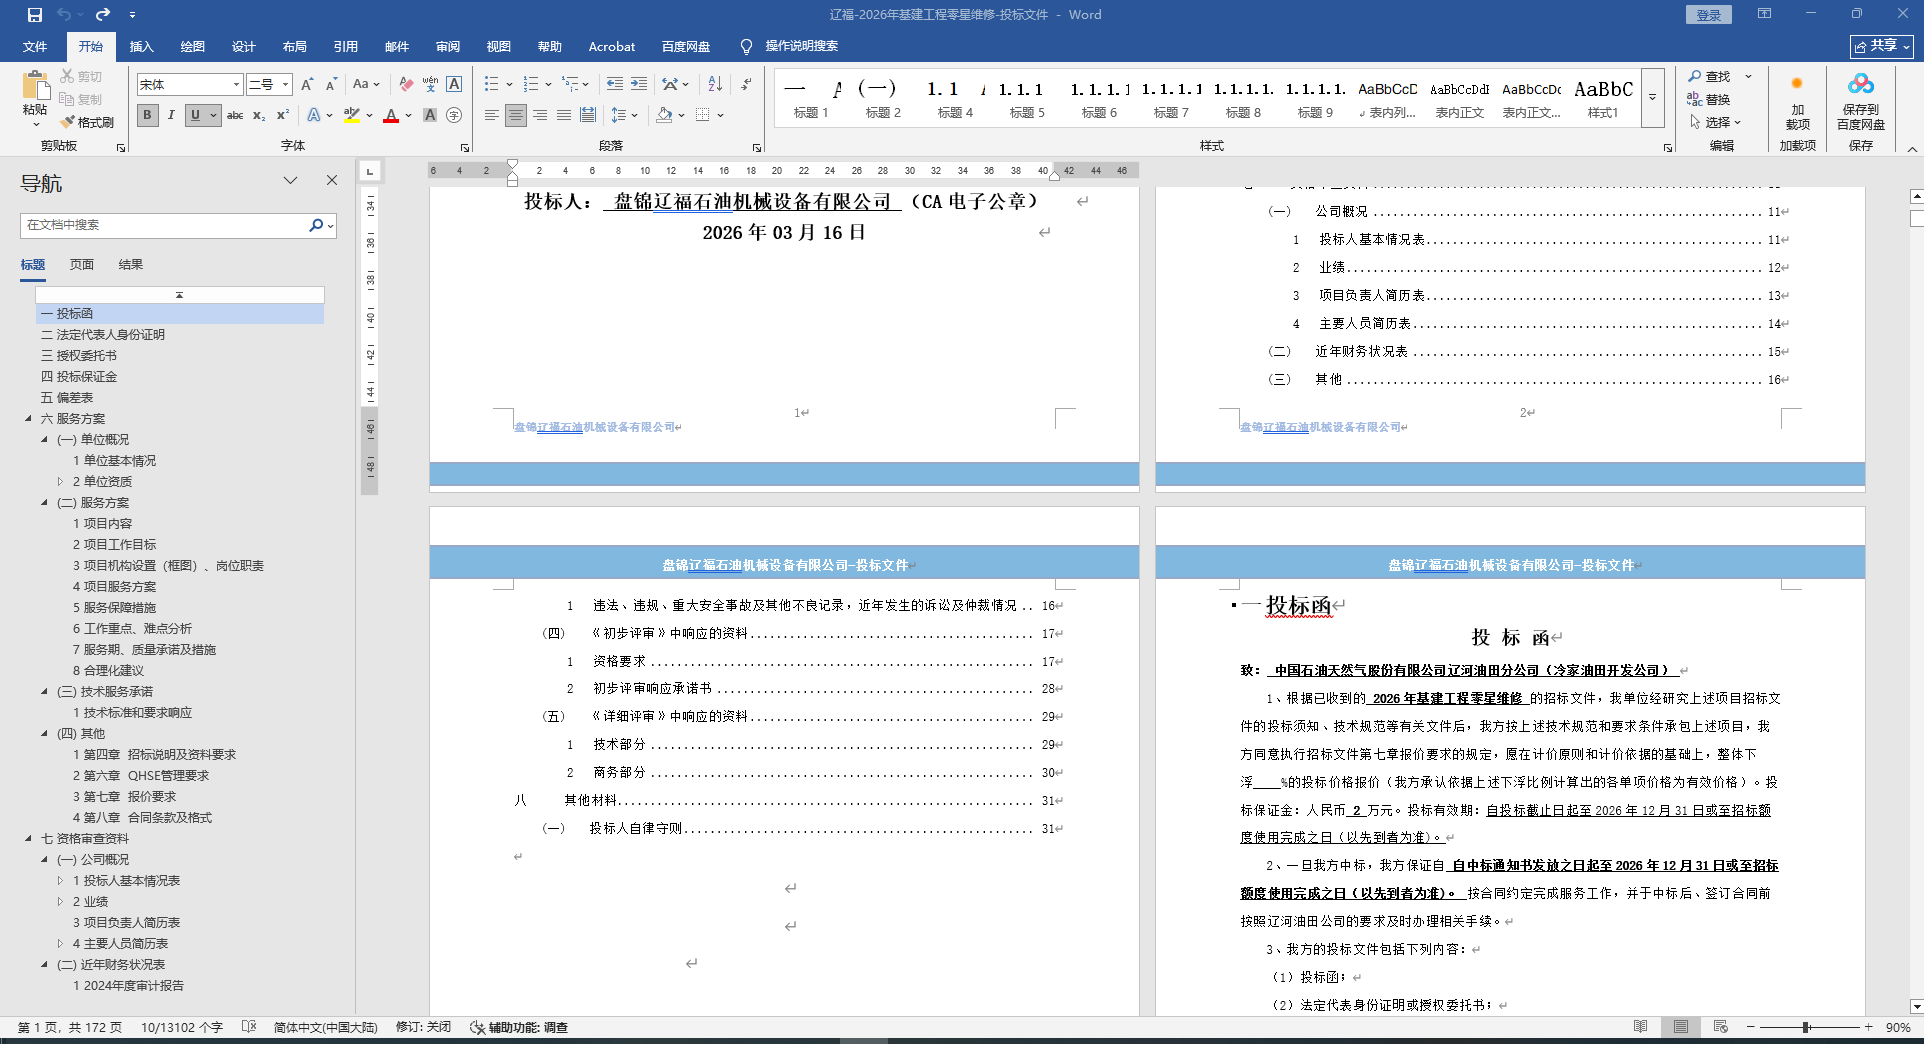Image resolution: width=1924 pixels, height=1044 pixels.
Task: Use the Format Painter (格式刷) tool
Action: pos(87,122)
